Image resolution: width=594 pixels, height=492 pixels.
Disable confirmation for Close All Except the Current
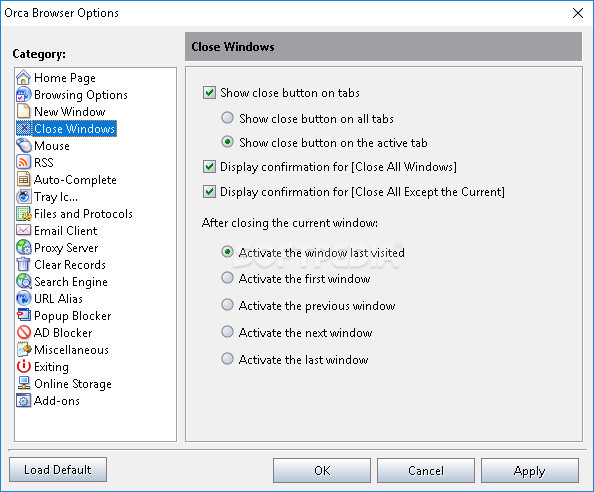pos(209,192)
